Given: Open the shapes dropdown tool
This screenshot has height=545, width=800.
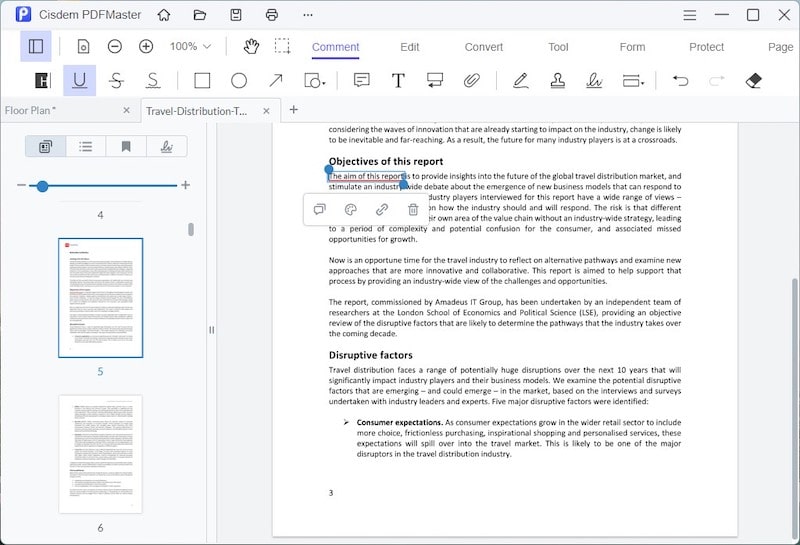Looking at the screenshot, I should click(x=314, y=81).
